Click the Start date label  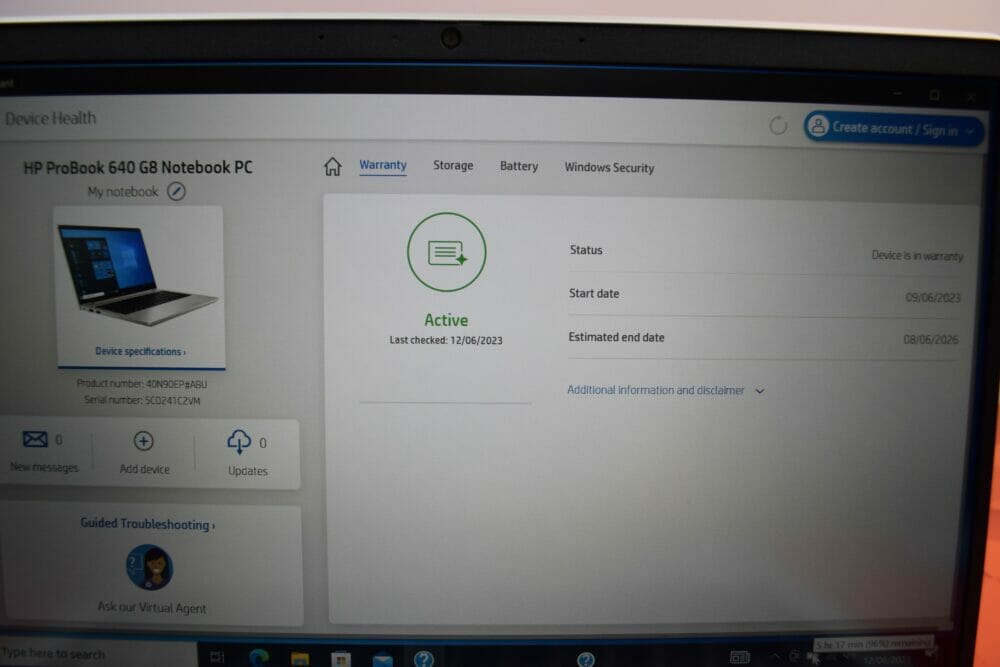tap(594, 293)
